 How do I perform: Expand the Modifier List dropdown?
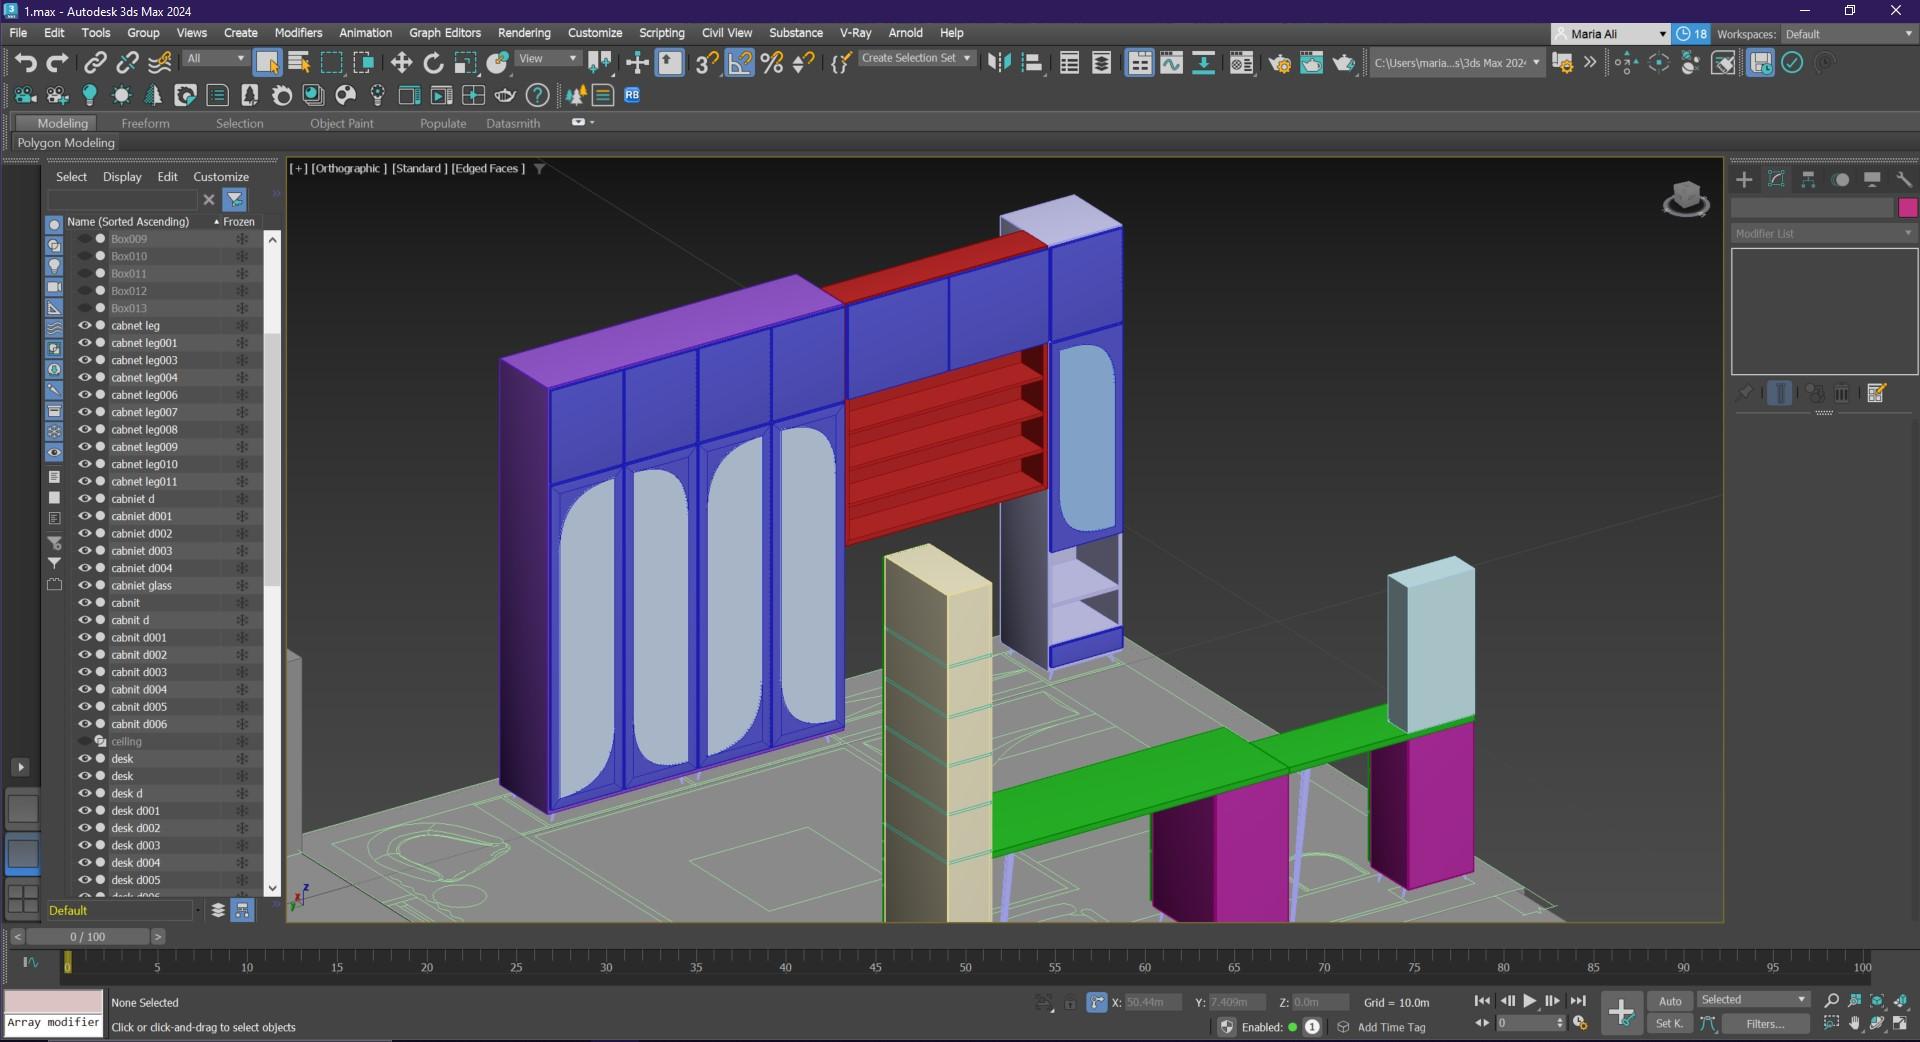point(1824,233)
